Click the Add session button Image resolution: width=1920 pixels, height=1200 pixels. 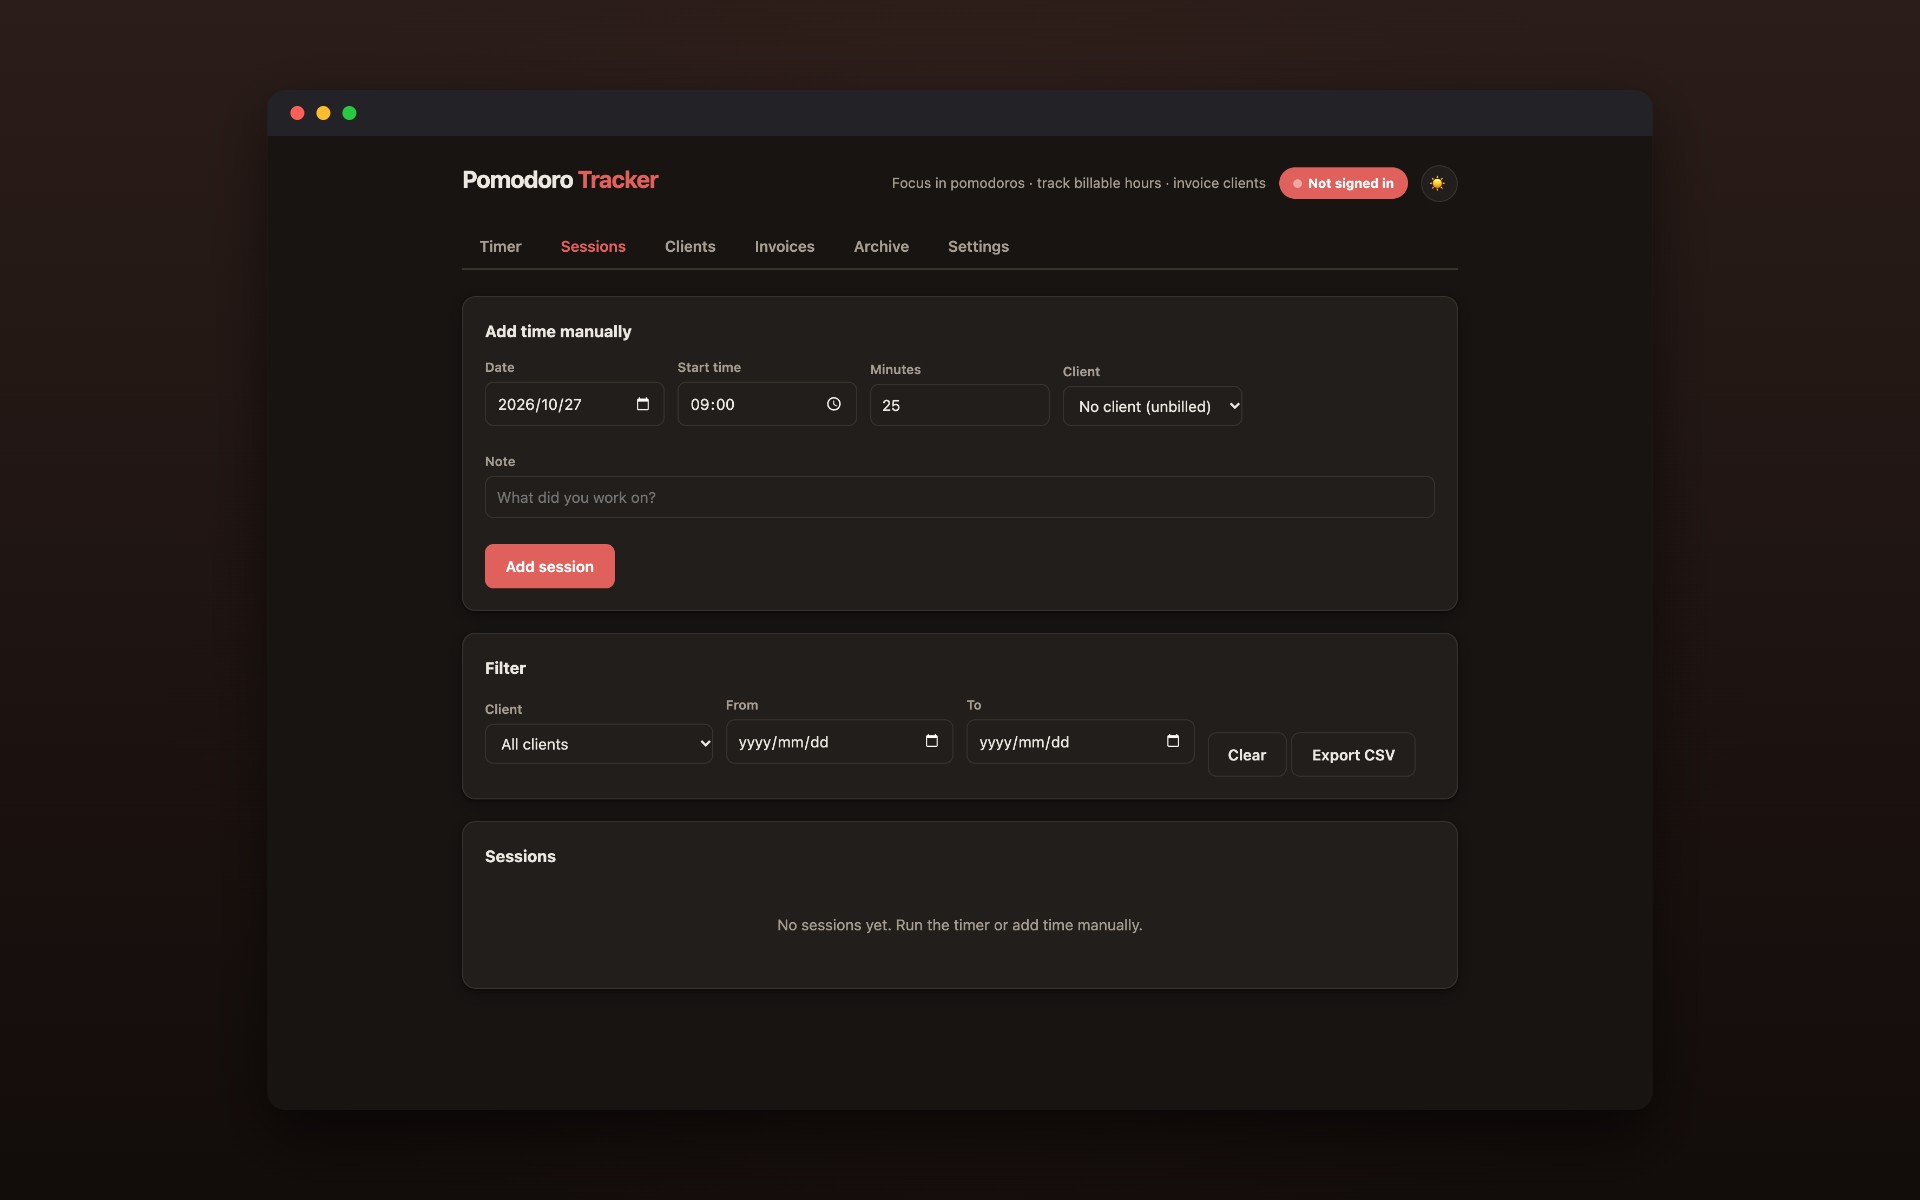(x=549, y=566)
